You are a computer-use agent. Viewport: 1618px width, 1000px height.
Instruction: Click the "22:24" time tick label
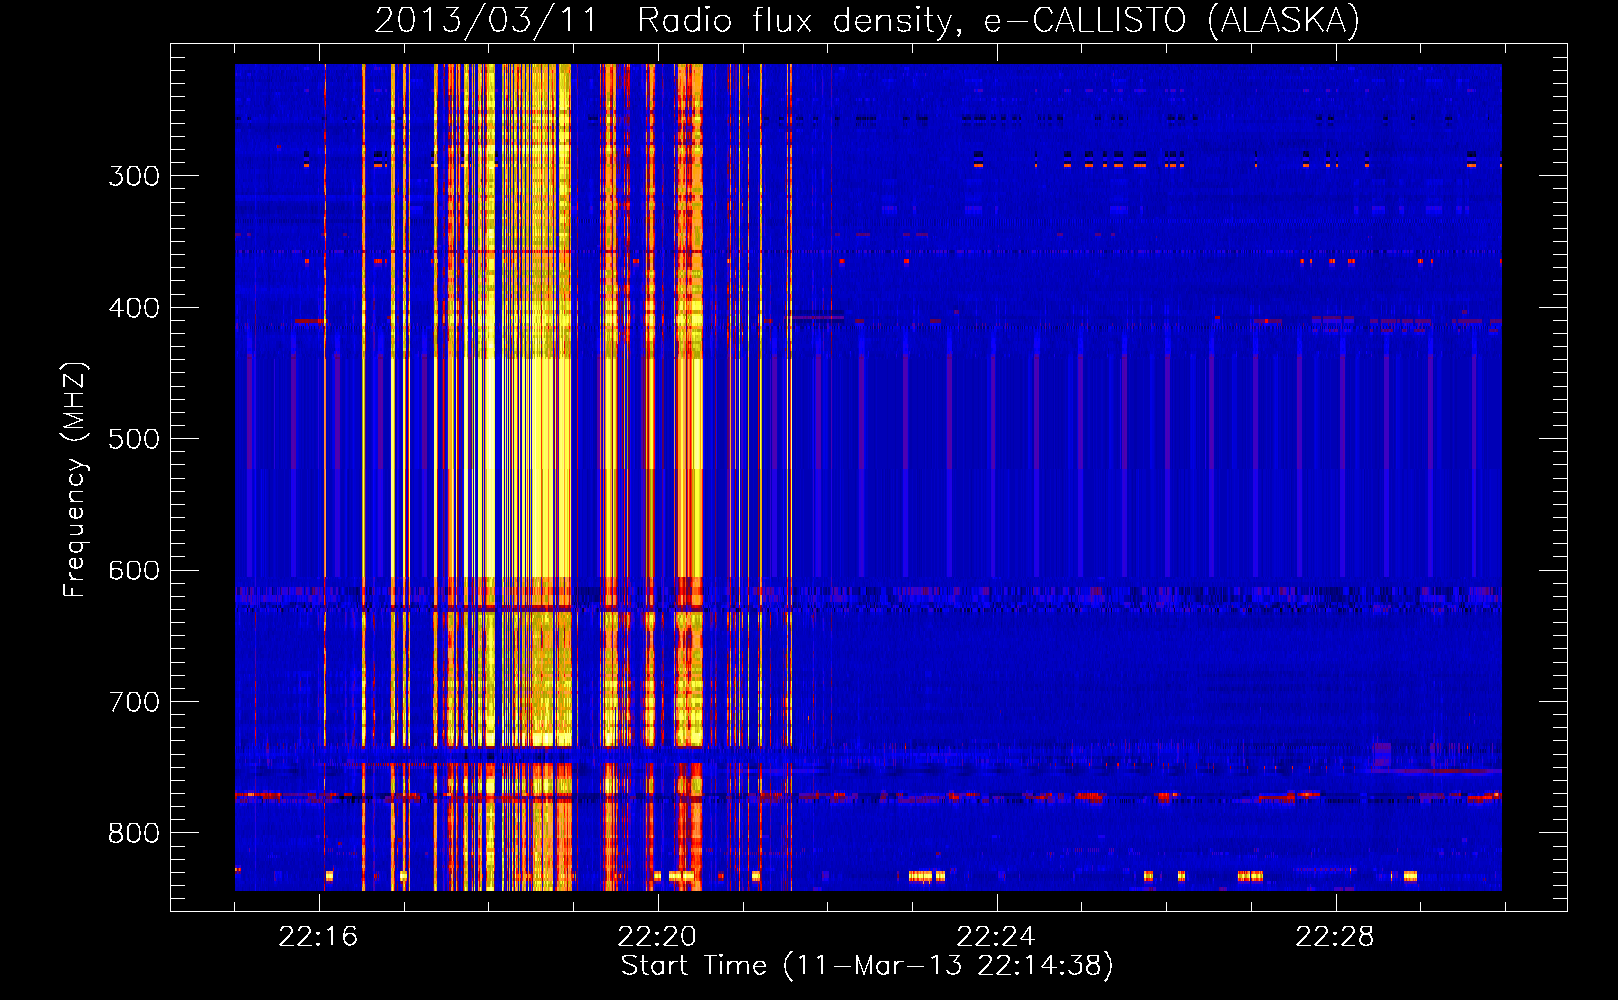[996, 937]
